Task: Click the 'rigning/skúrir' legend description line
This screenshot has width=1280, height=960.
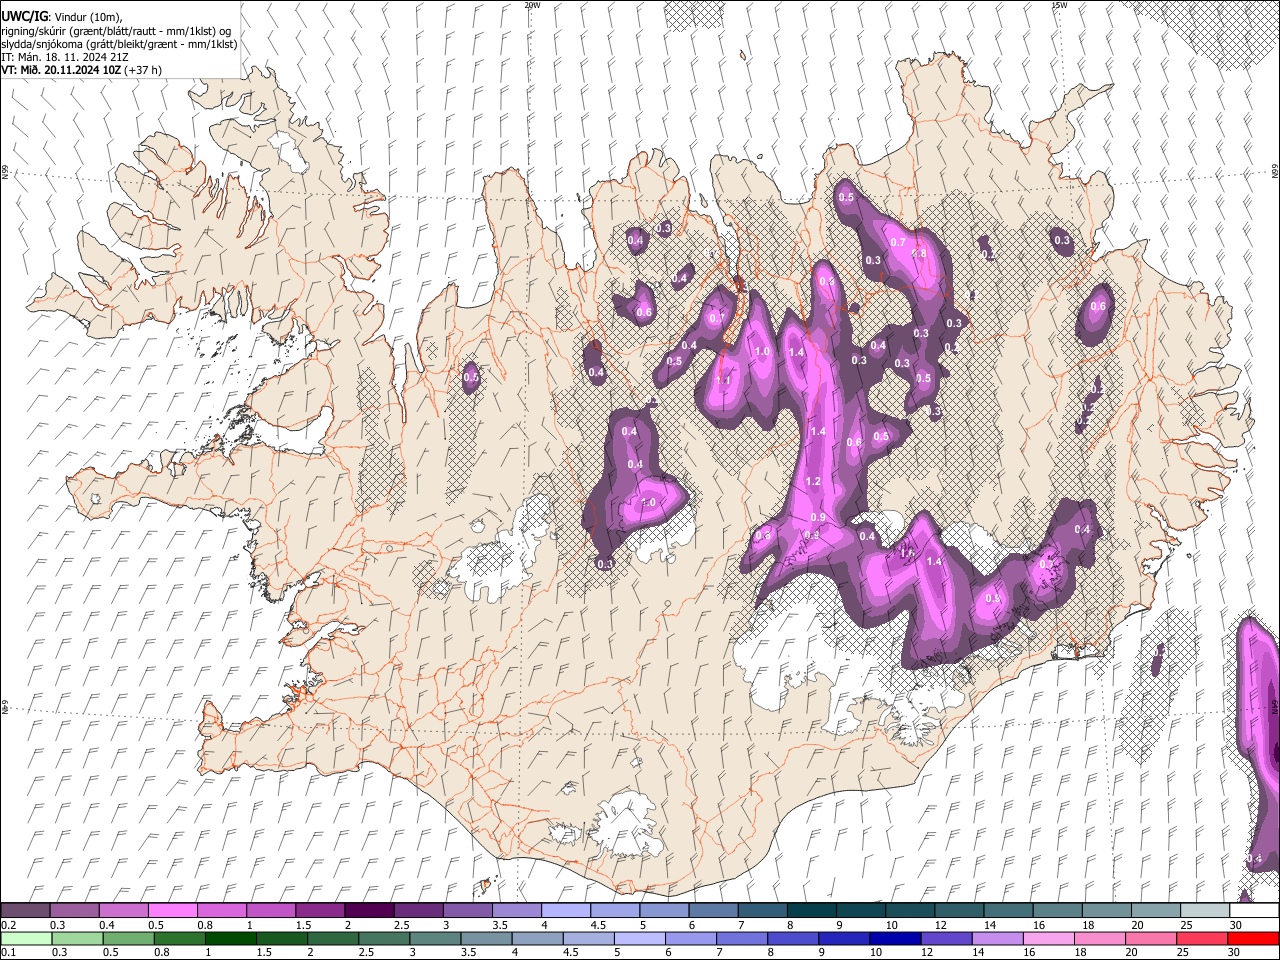Action: (x=117, y=31)
